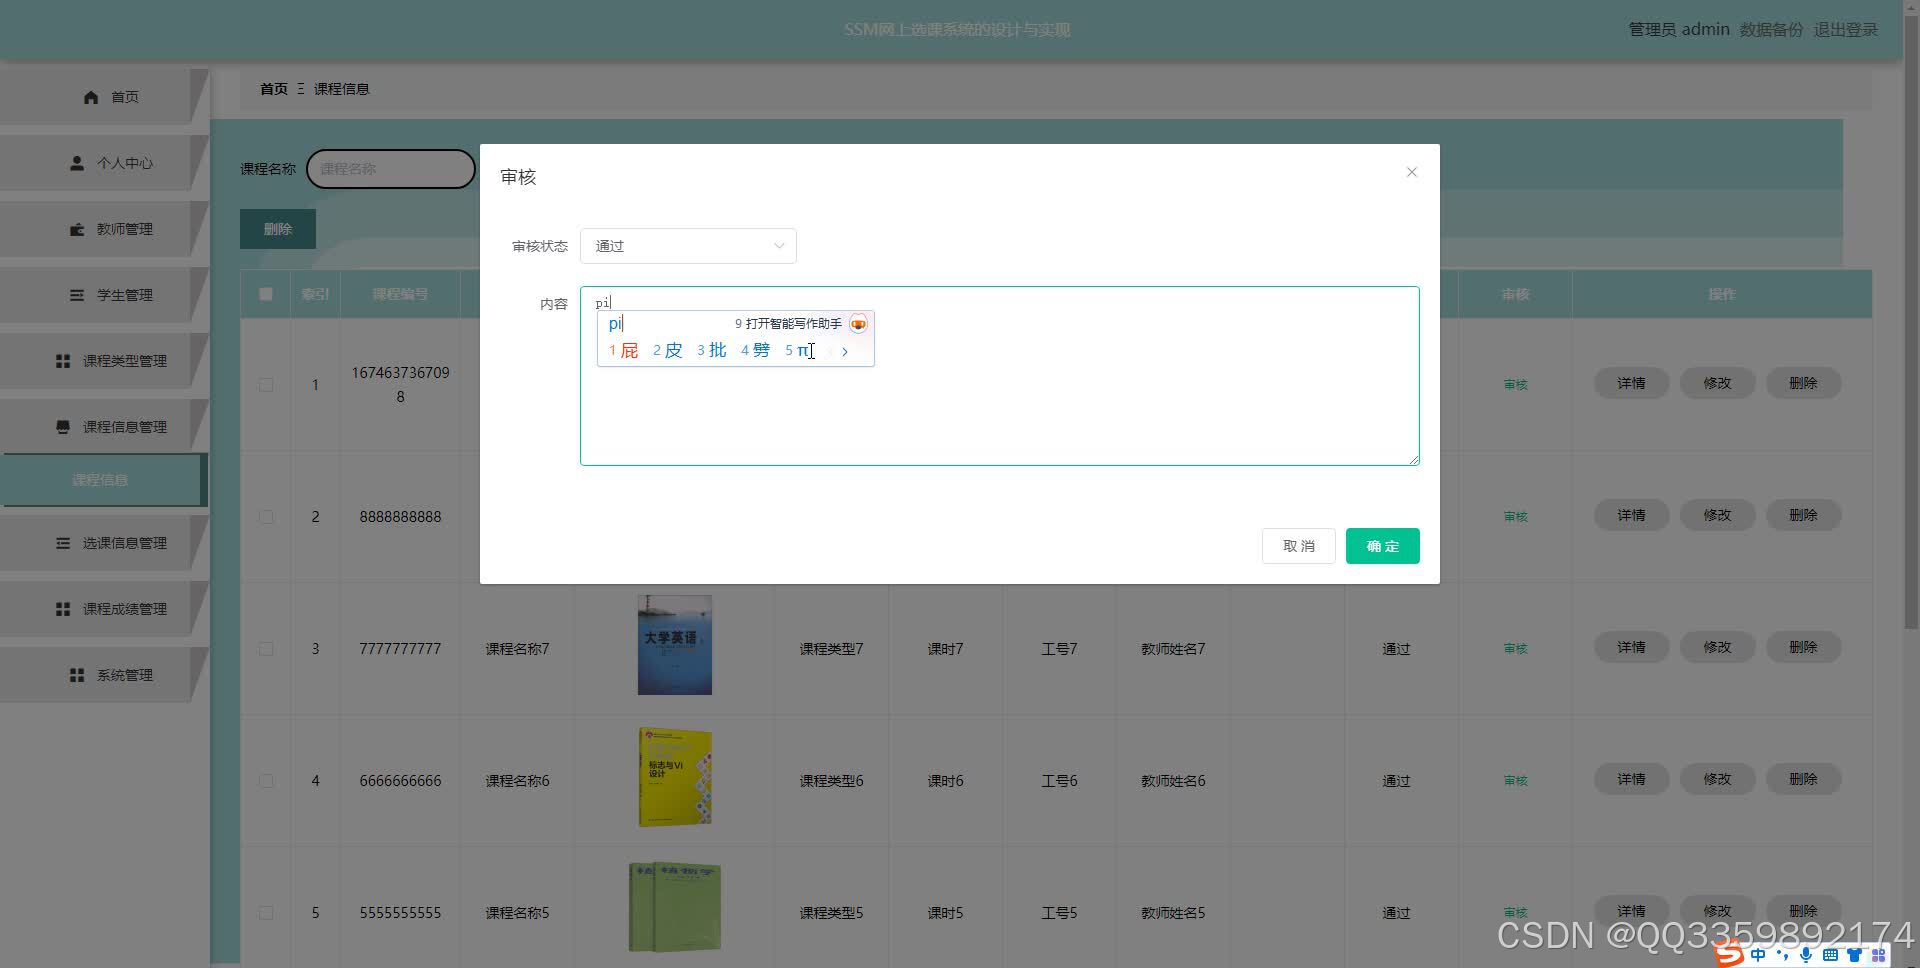Click the 教师管理 briefcase icon

[x=77, y=229]
